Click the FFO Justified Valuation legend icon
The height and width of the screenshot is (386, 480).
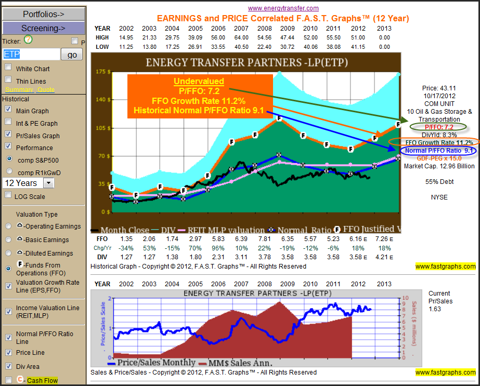tap(337, 229)
